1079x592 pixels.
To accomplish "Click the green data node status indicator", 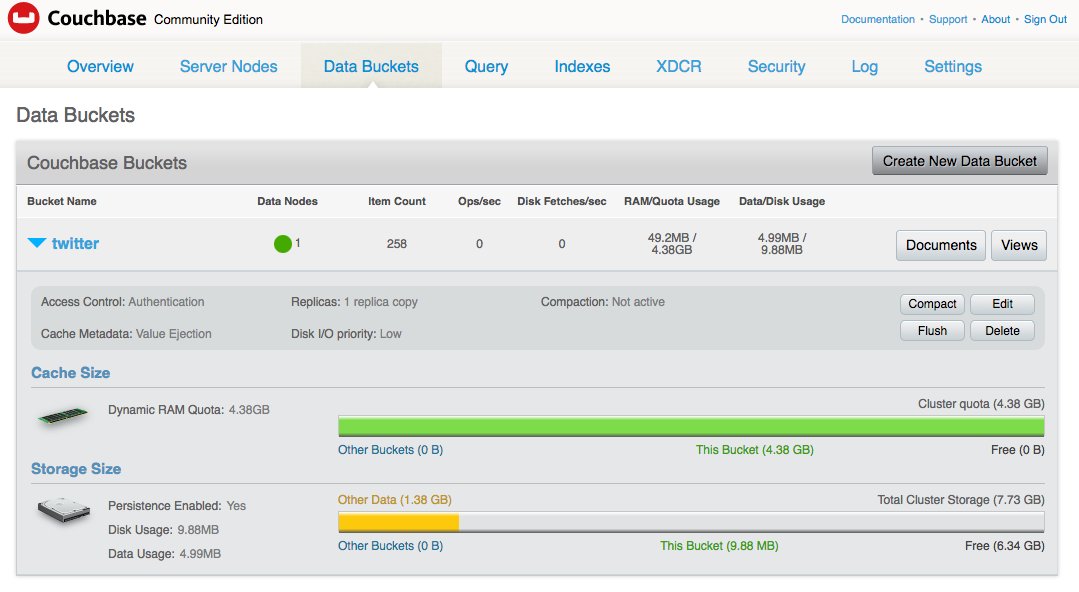I will (x=282, y=244).
